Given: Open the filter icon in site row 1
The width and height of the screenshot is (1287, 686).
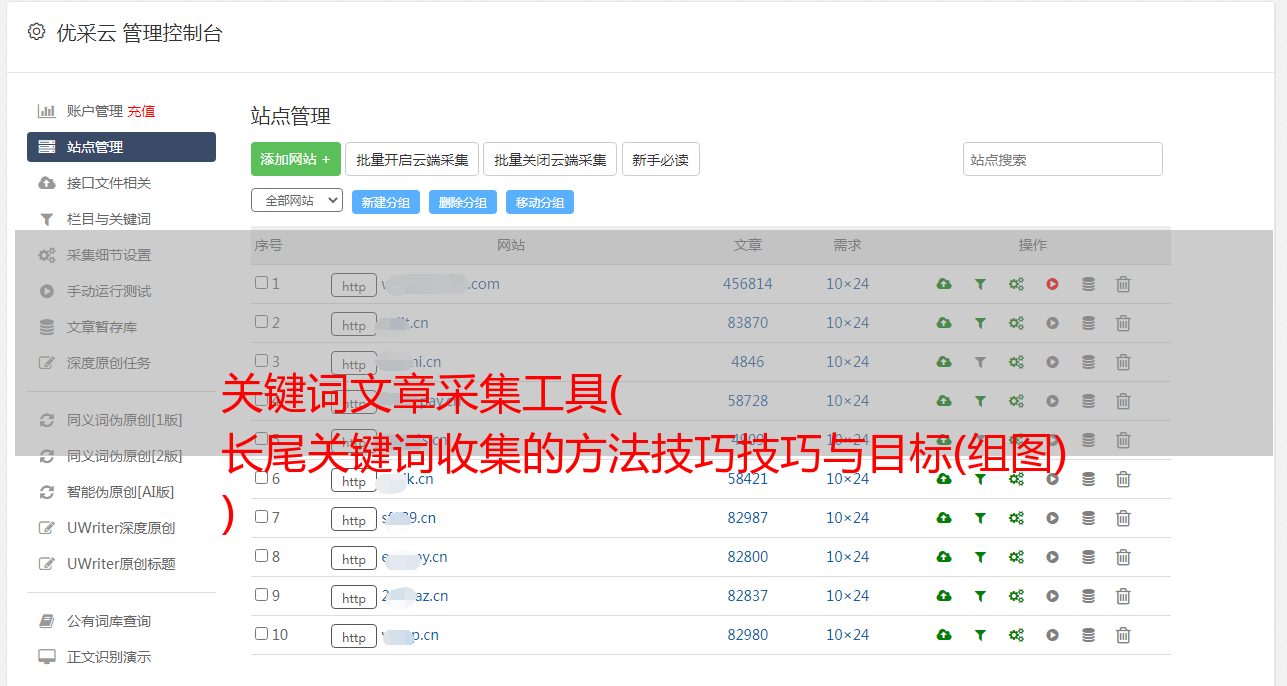Looking at the screenshot, I should coord(980,284).
